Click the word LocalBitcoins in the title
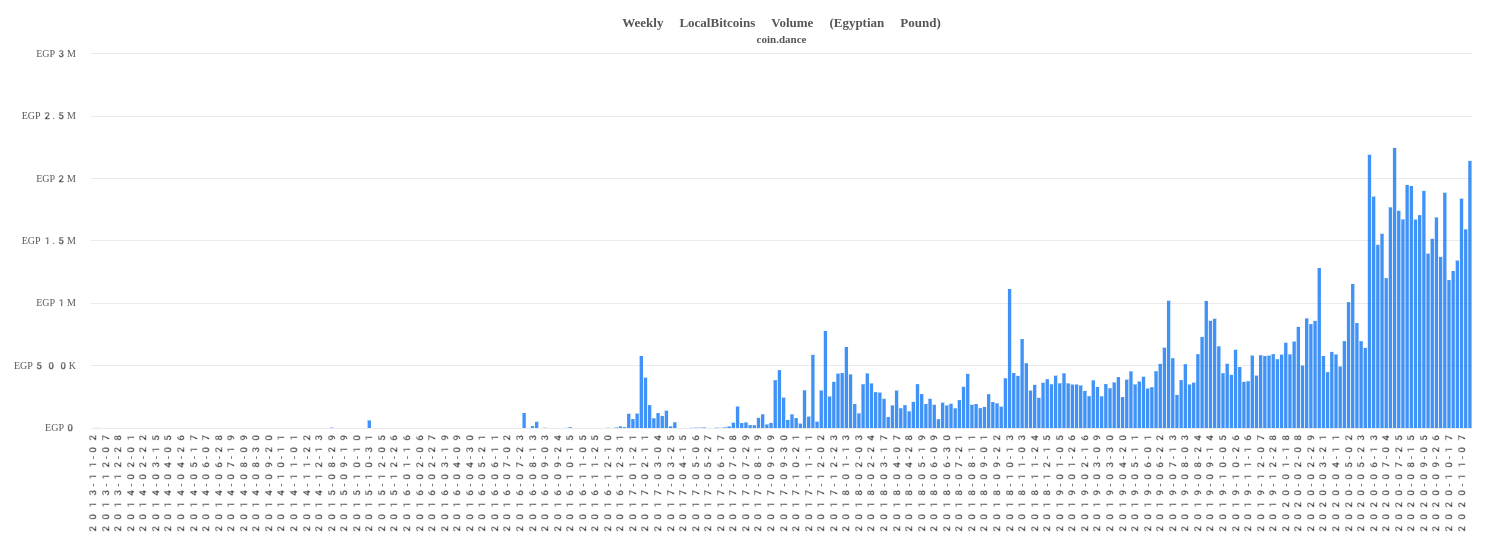The height and width of the screenshot is (550, 1488). (717, 23)
